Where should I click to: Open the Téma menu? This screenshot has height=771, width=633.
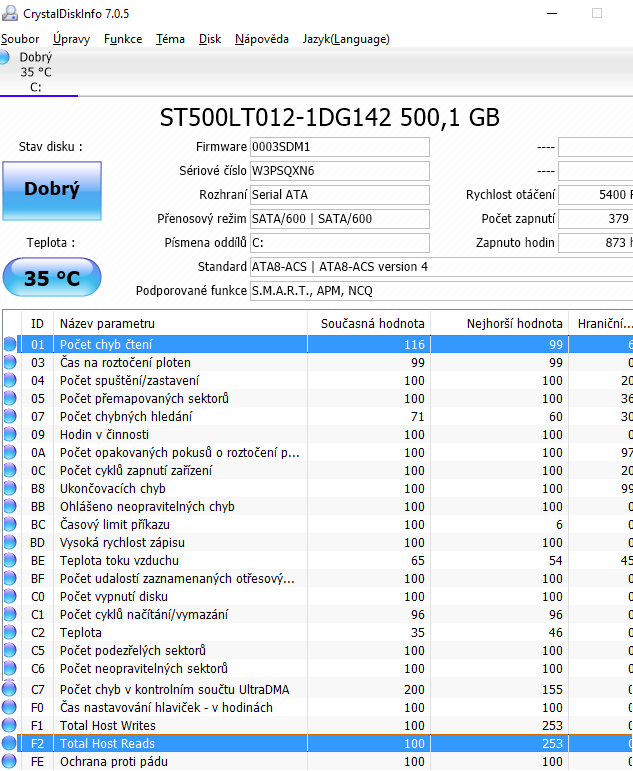pyautogui.click(x=170, y=39)
